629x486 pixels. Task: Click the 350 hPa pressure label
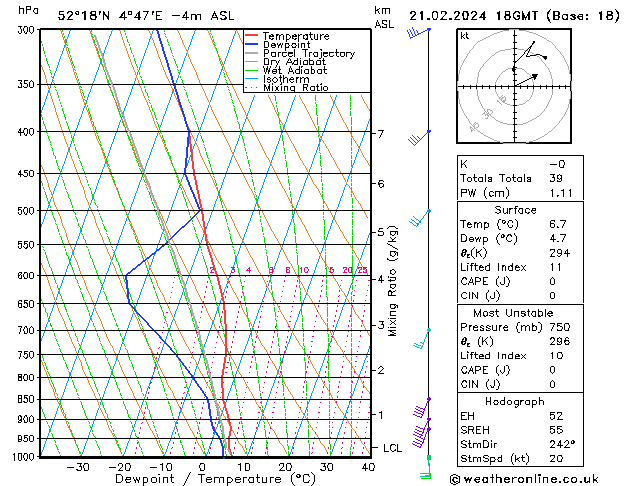pyautogui.click(x=28, y=85)
